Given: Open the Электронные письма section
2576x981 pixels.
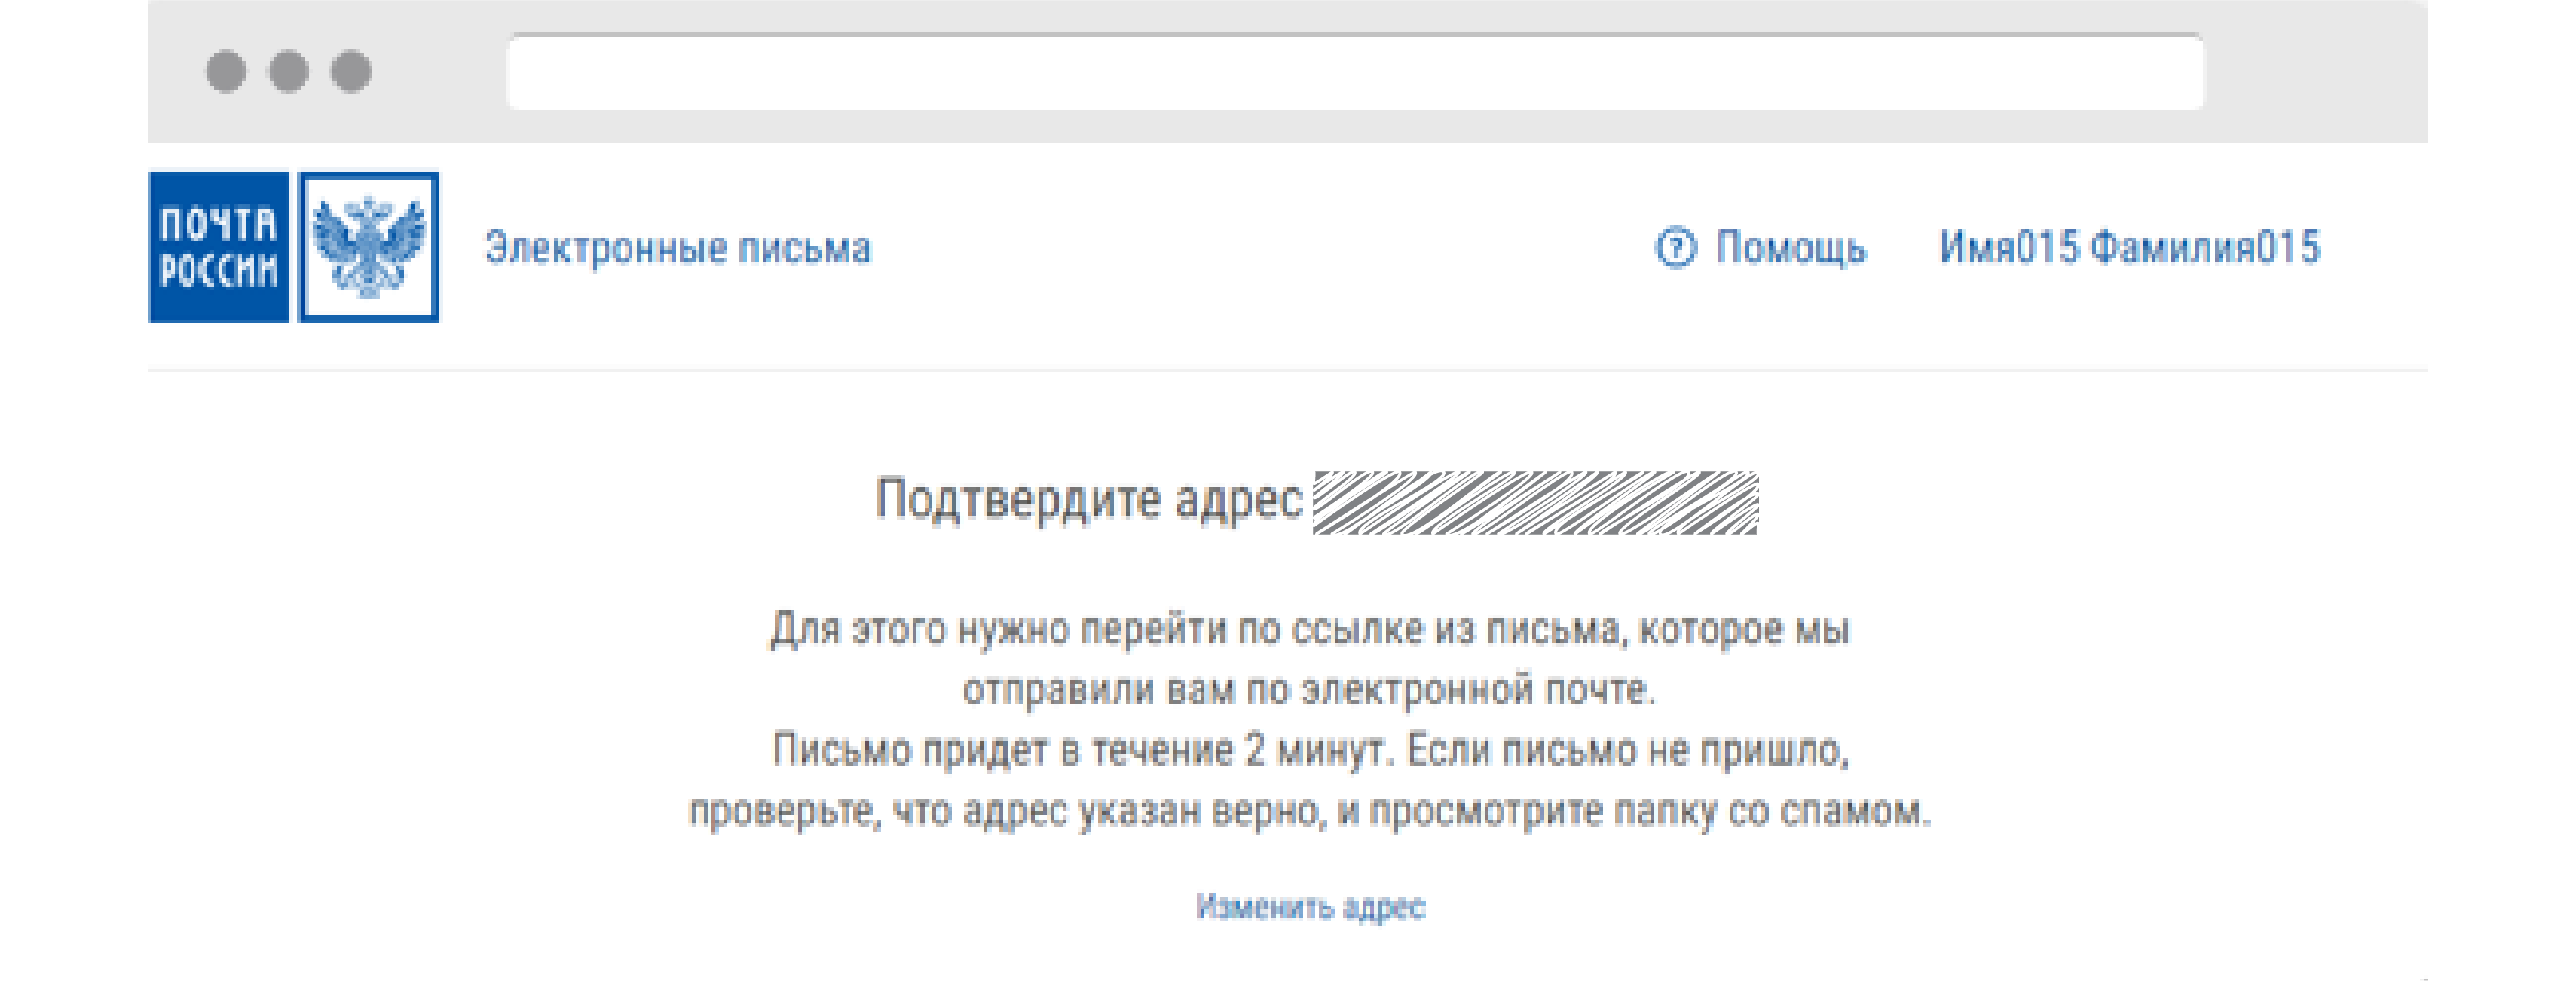Looking at the screenshot, I should pyautogui.click(x=678, y=248).
